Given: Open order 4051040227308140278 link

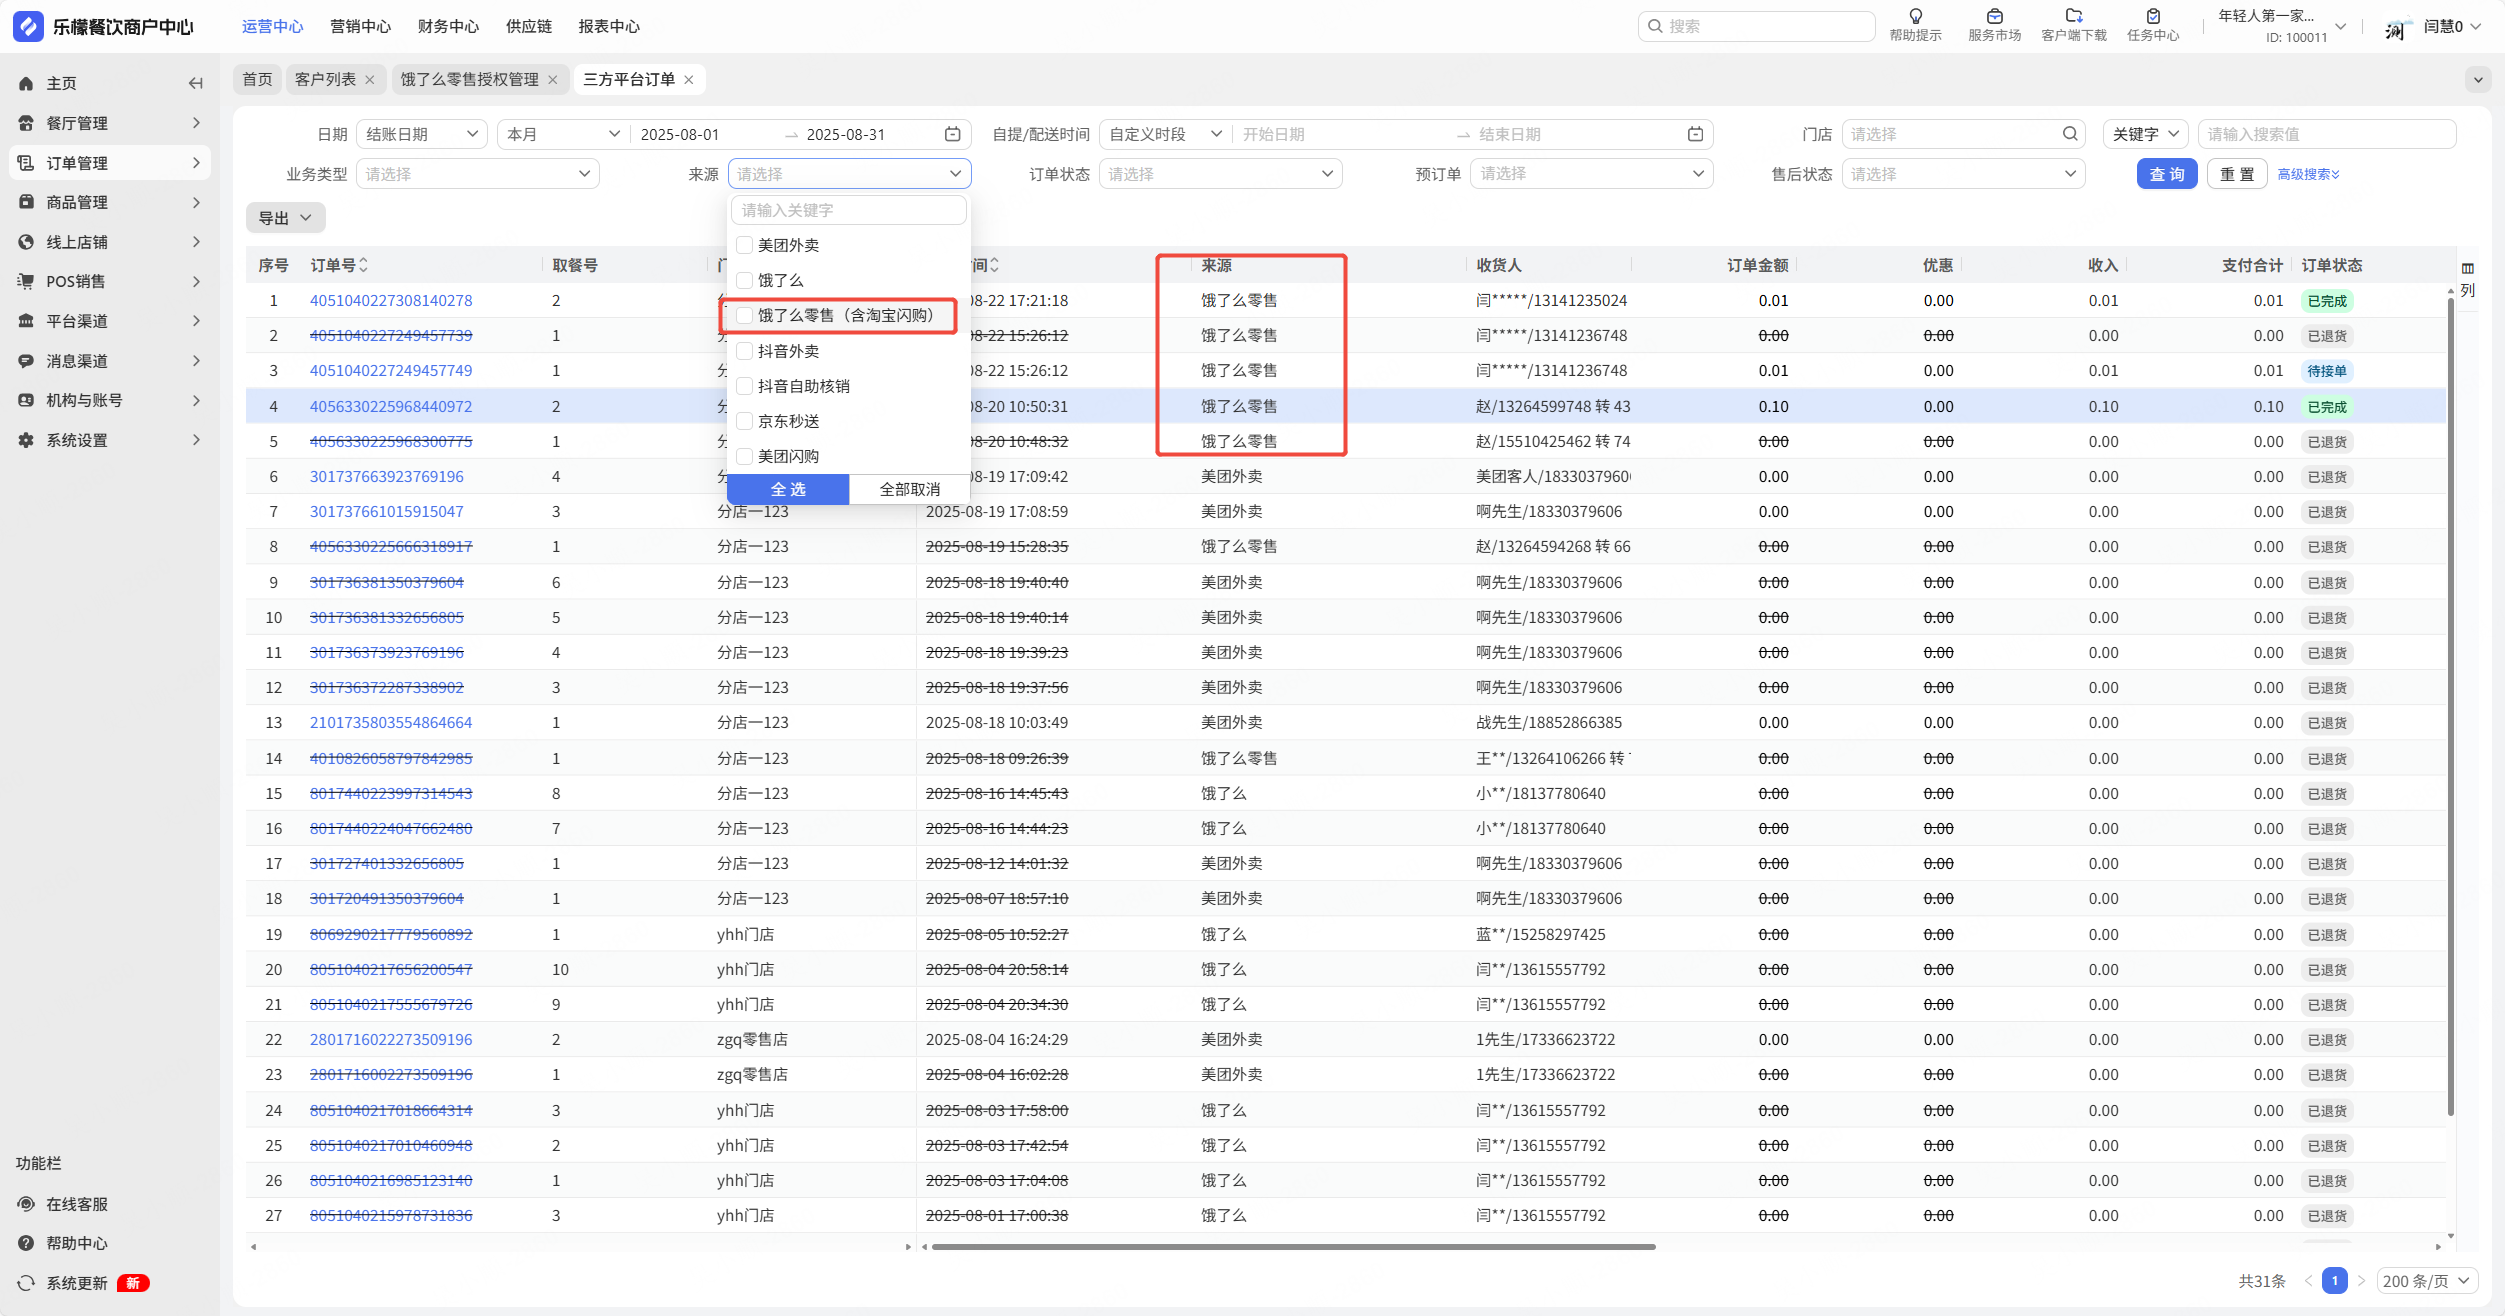Looking at the screenshot, I should tap(391, 300).
